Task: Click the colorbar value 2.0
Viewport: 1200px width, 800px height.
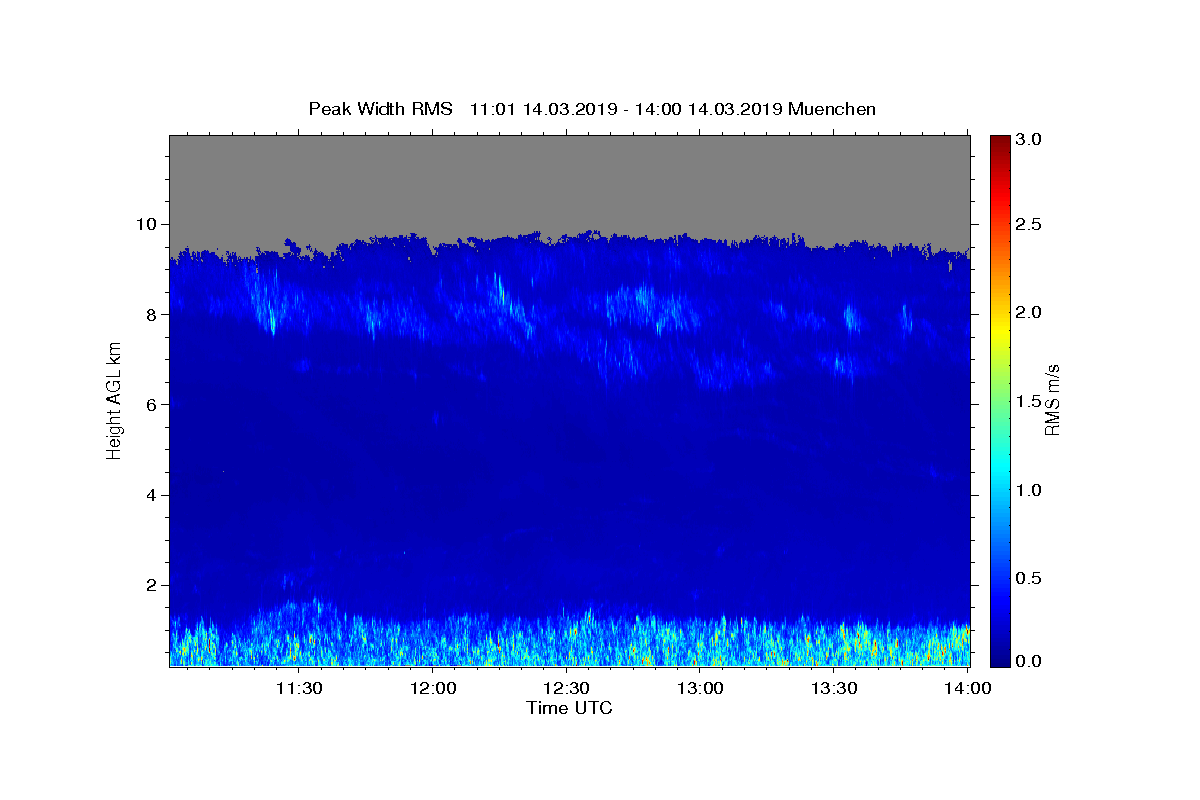Action: click(x=1030, y=312)
